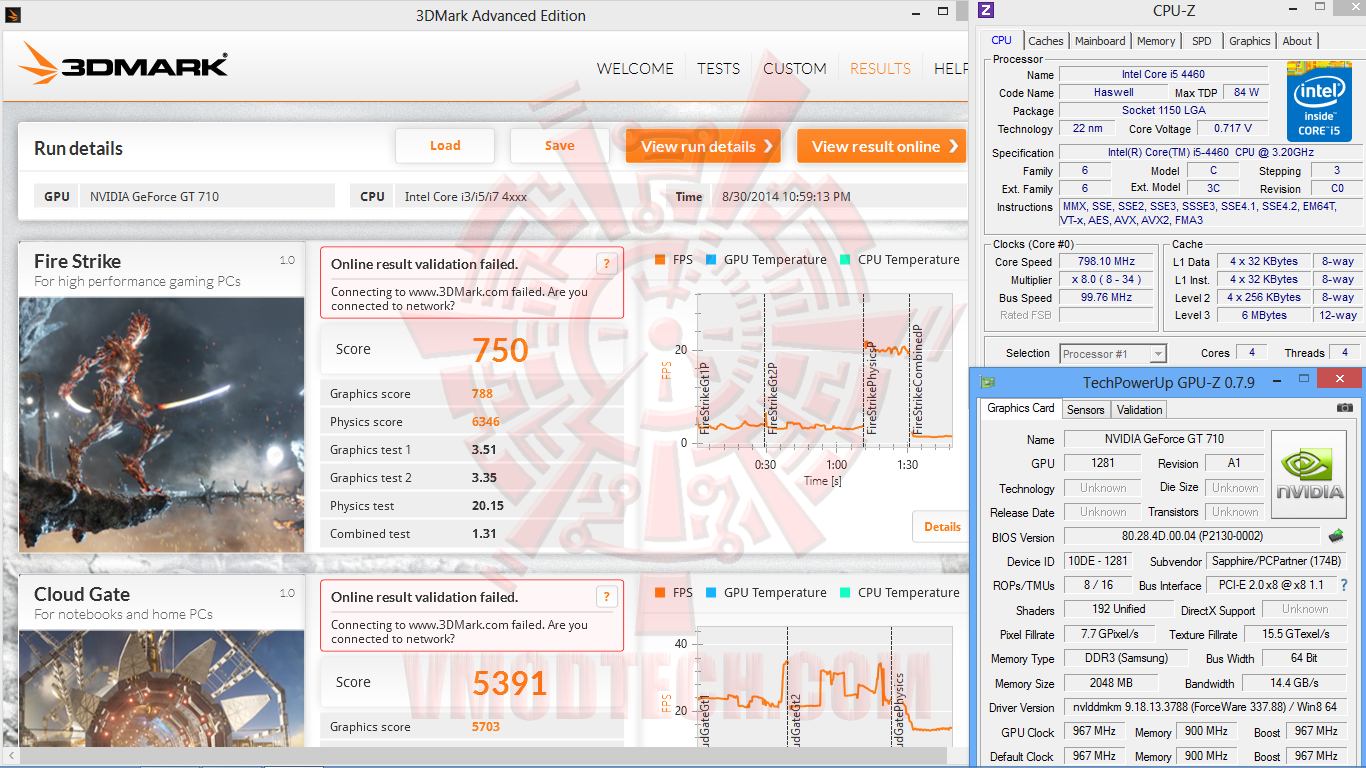The width and height of the screenshot is (1366, 768).
Task: Open the TESTS section in 3DMark
Action: [x=719, y=69]
